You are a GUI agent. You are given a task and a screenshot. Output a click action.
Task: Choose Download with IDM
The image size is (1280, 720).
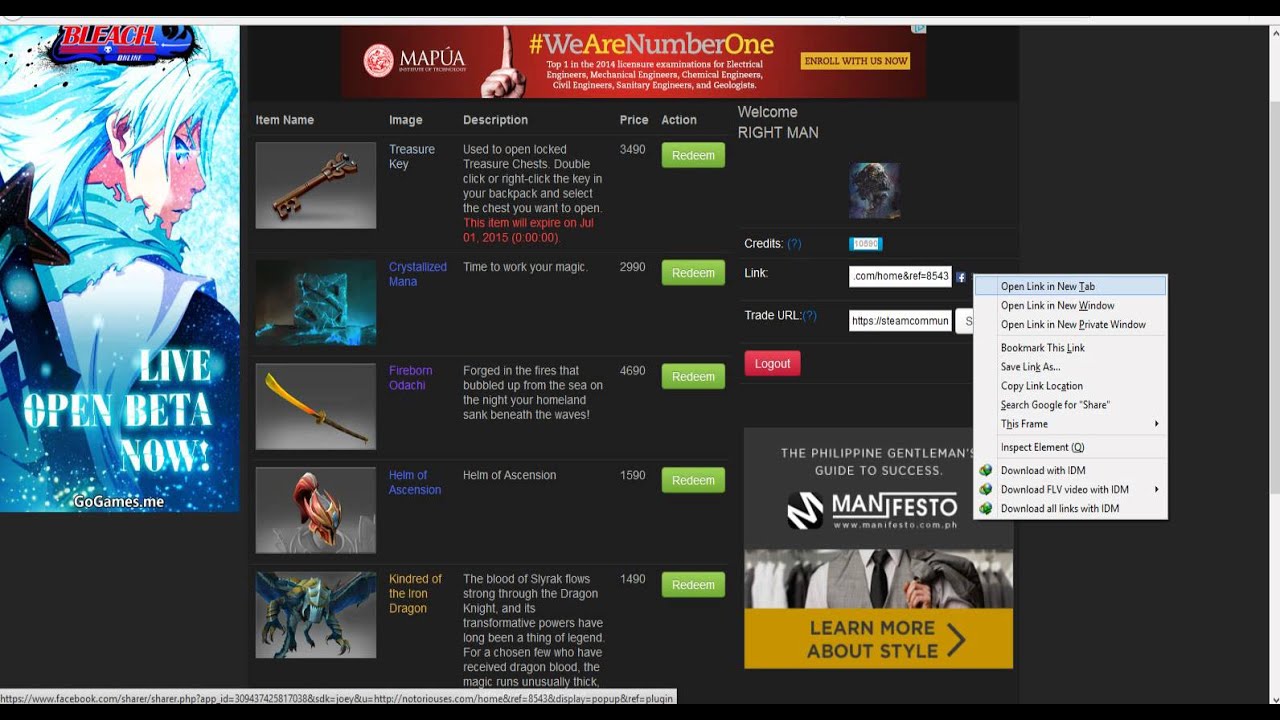pos(1070,470)
